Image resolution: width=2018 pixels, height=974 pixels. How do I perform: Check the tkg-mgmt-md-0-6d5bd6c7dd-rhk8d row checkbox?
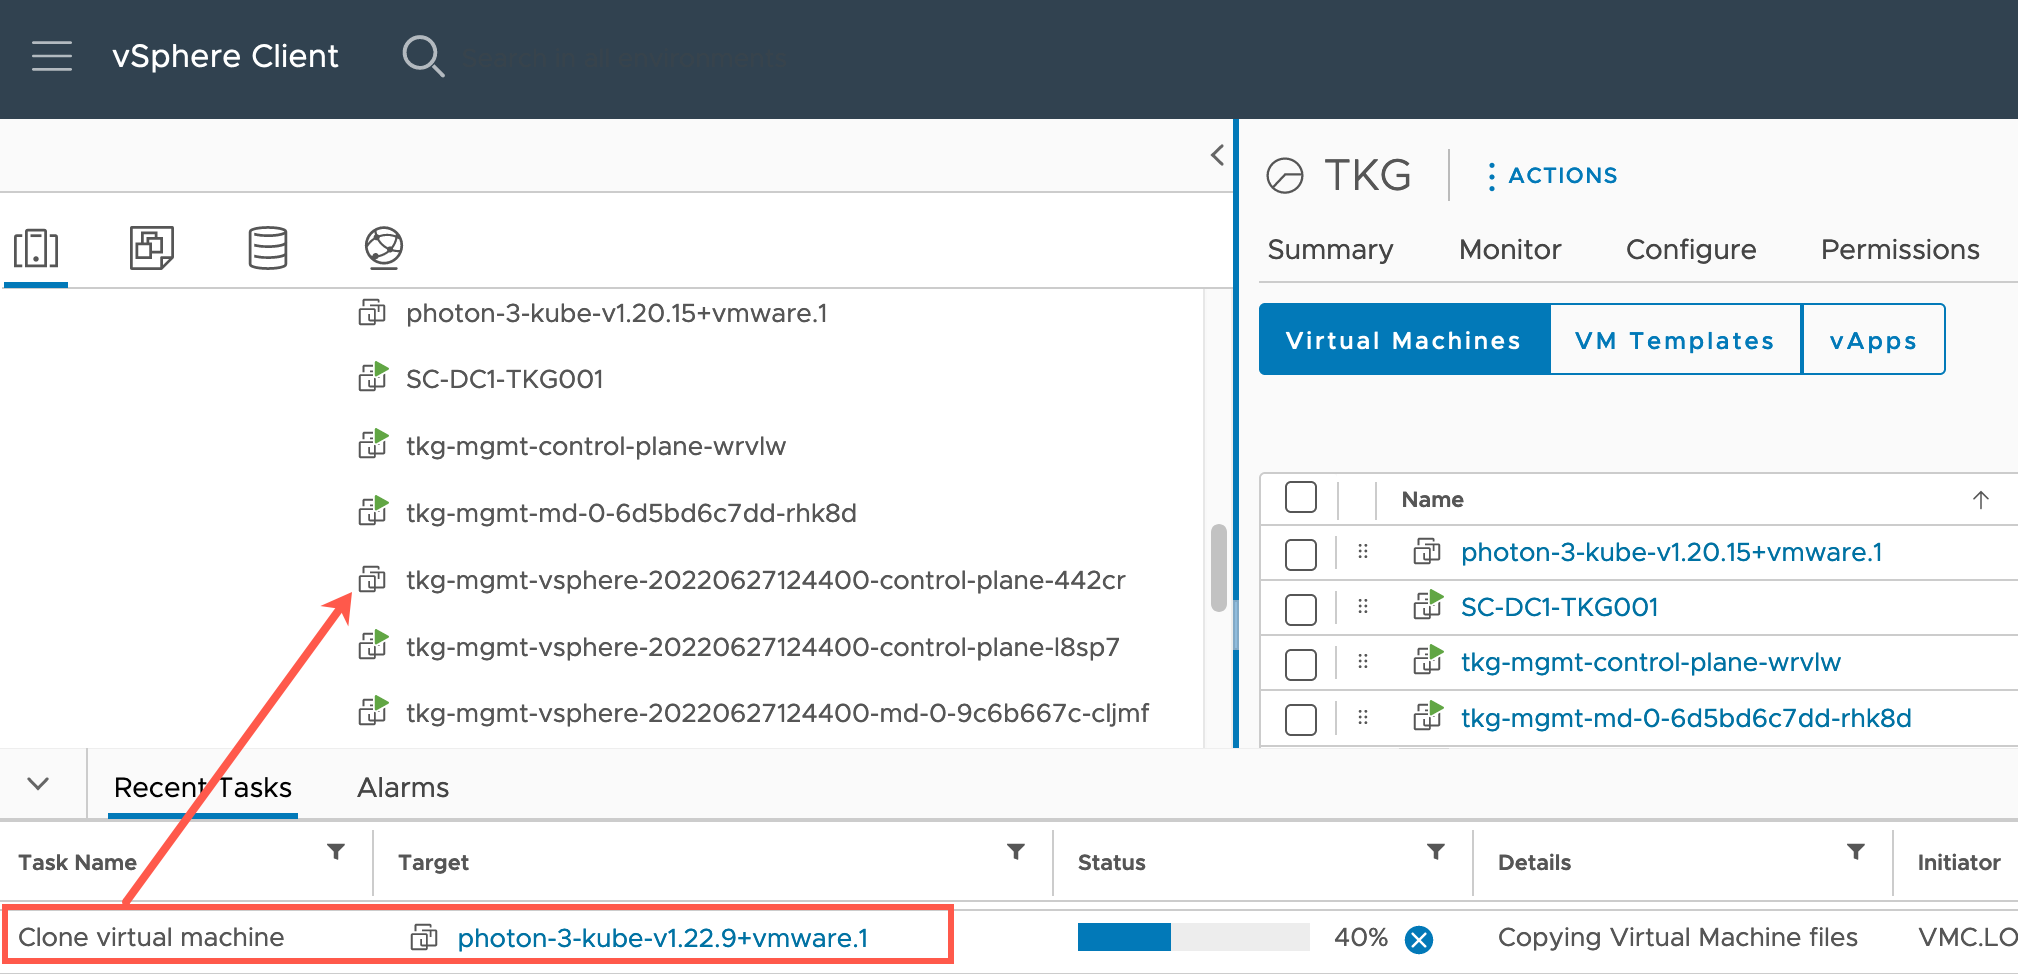click(x=1301, y=719)
